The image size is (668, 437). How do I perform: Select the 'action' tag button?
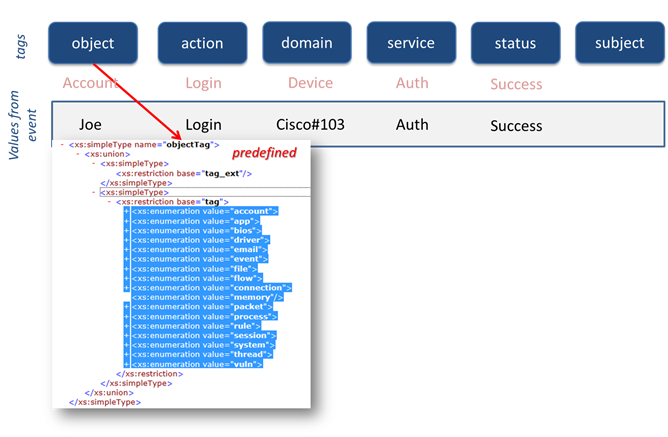coord(202,43)
